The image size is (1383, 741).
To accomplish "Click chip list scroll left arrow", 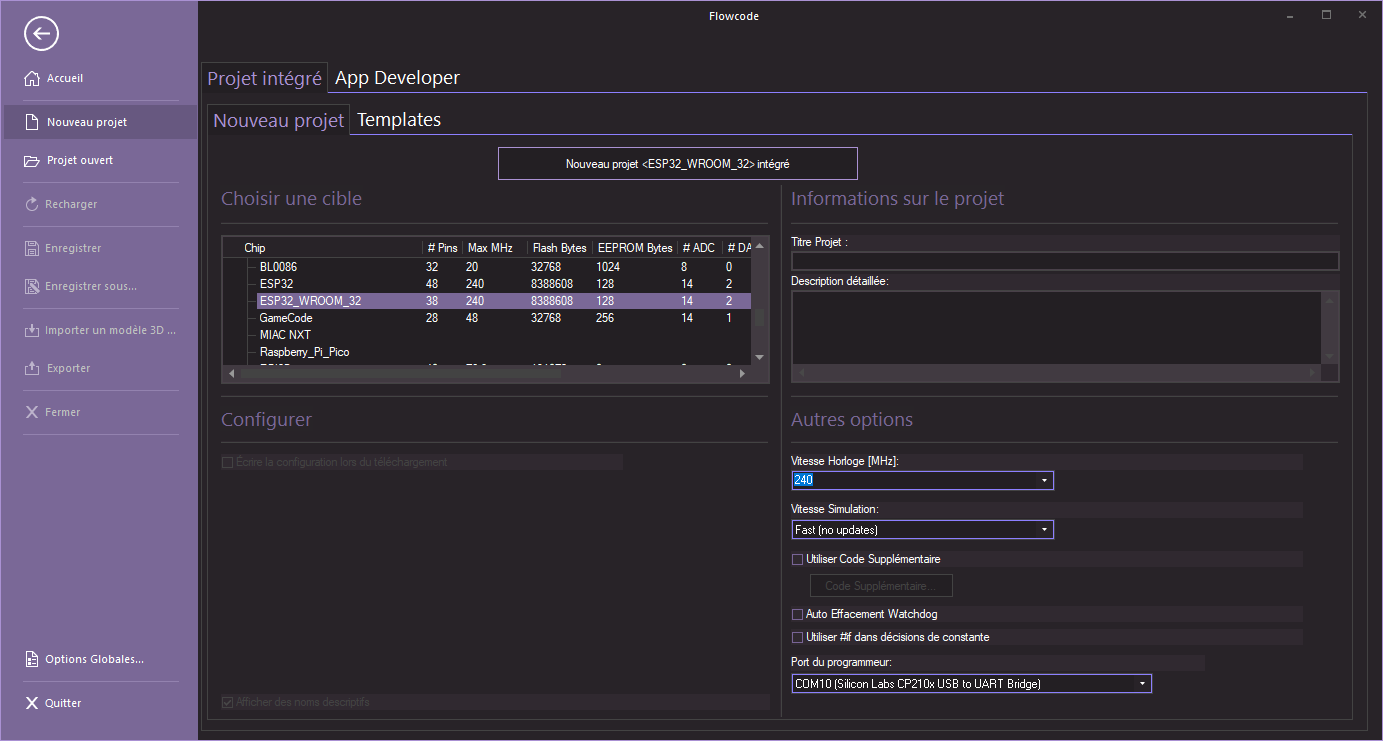I will coord(232,374).
